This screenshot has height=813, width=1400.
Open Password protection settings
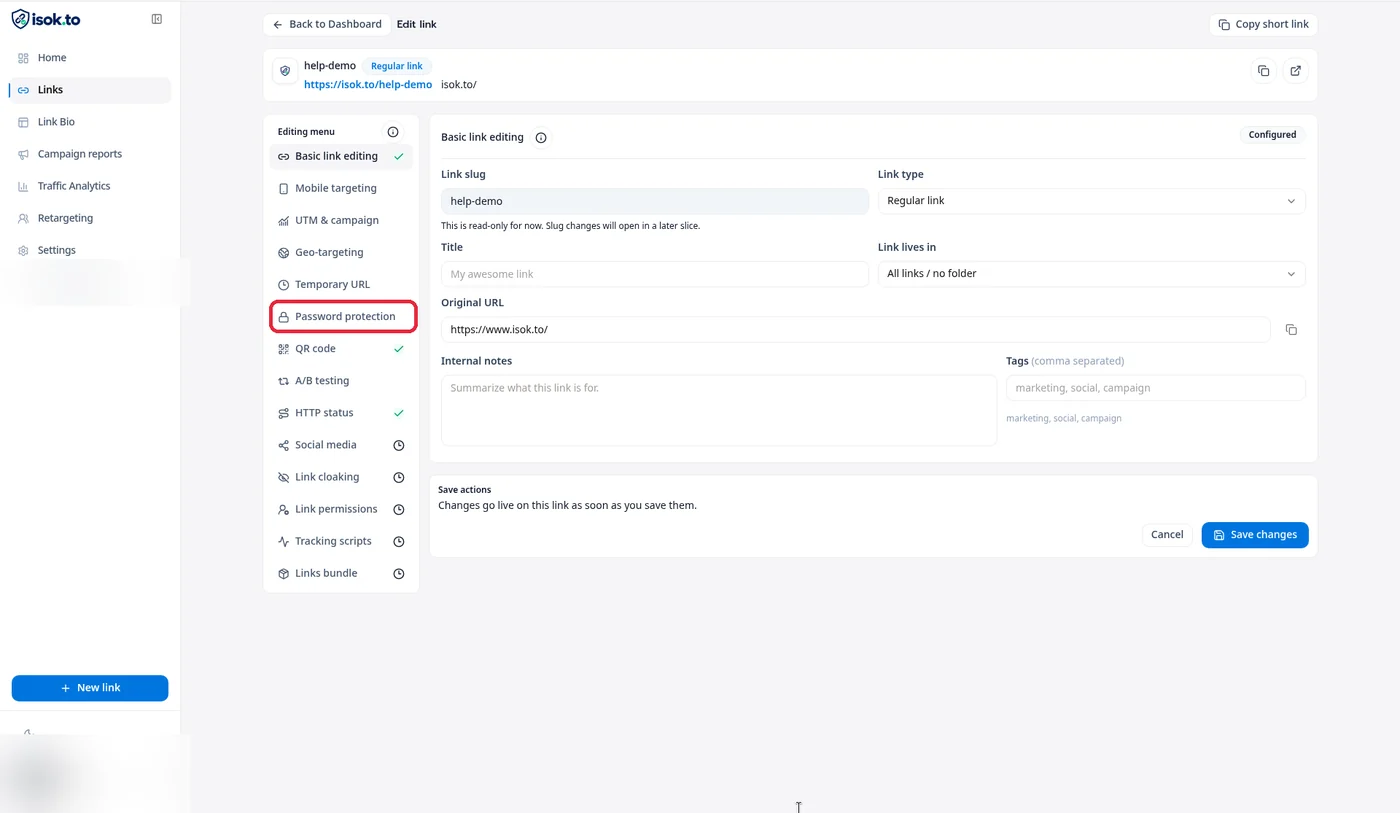(343, 317)
